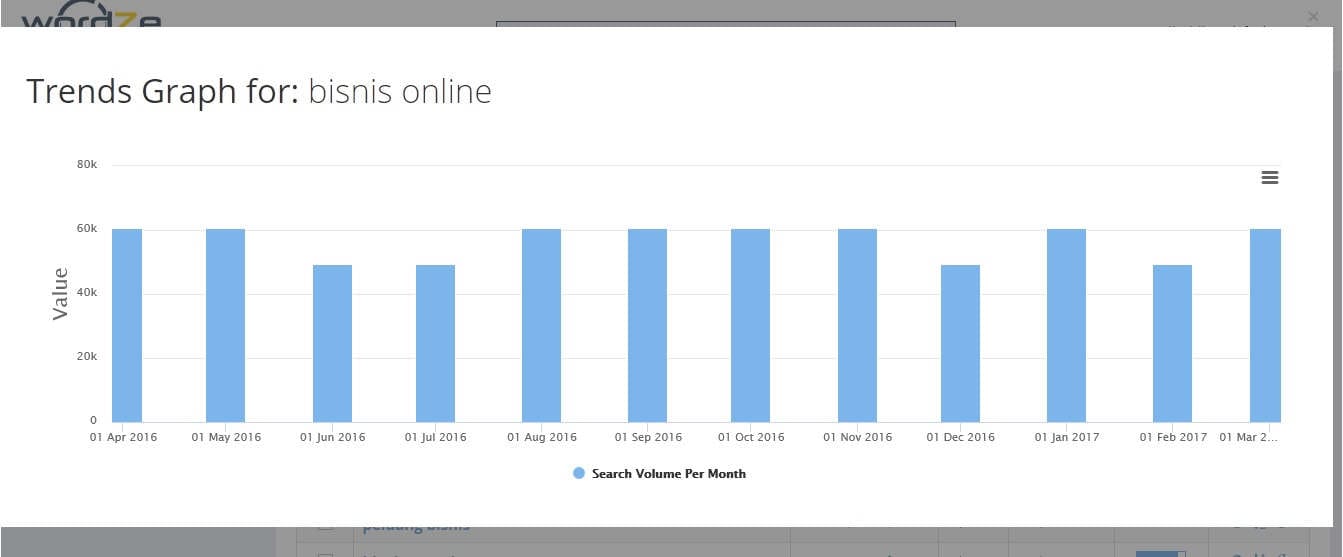Click the 01 Apr 2016 bar
The image size is (1343, 557).
[127, 325]
